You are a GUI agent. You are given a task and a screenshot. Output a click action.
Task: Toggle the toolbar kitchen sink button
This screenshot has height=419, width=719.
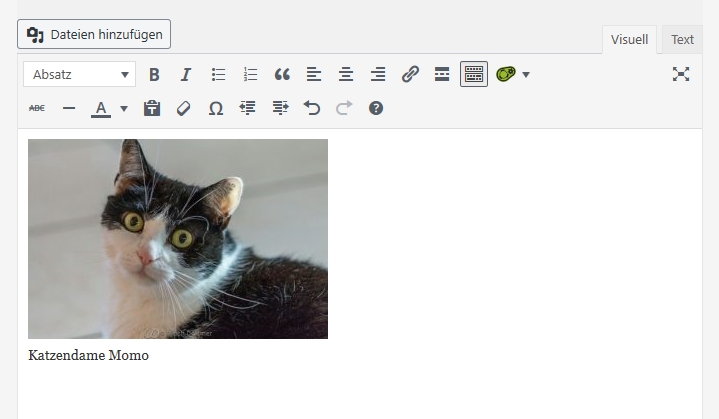pos(474,74)
